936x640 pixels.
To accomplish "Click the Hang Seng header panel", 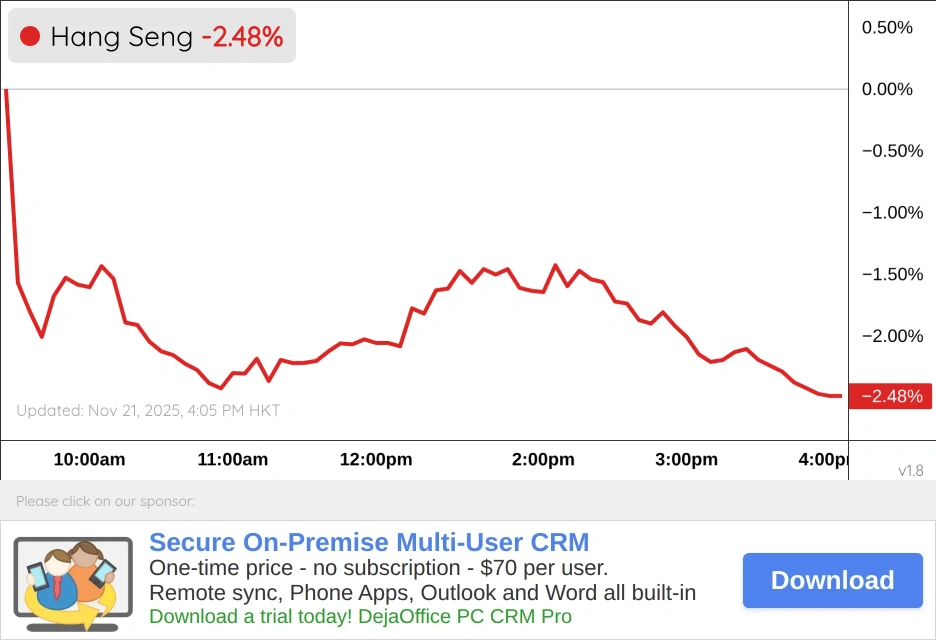I will coord(151,35).
